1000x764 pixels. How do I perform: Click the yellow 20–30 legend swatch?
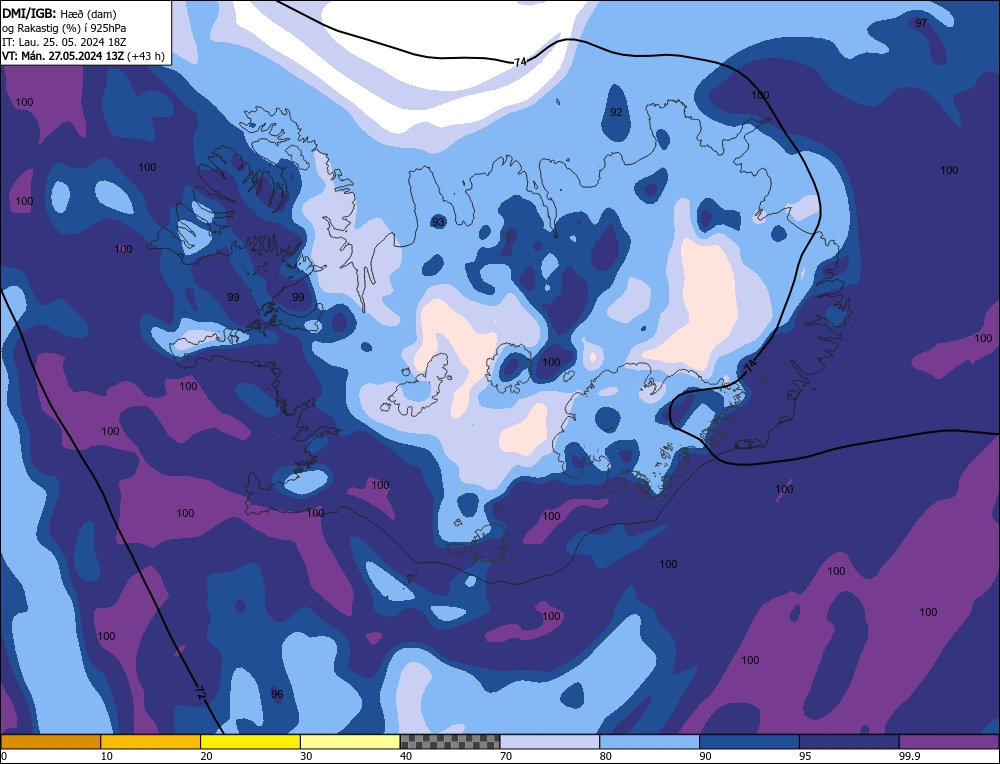pyautogui.click(x=250, y=741)
